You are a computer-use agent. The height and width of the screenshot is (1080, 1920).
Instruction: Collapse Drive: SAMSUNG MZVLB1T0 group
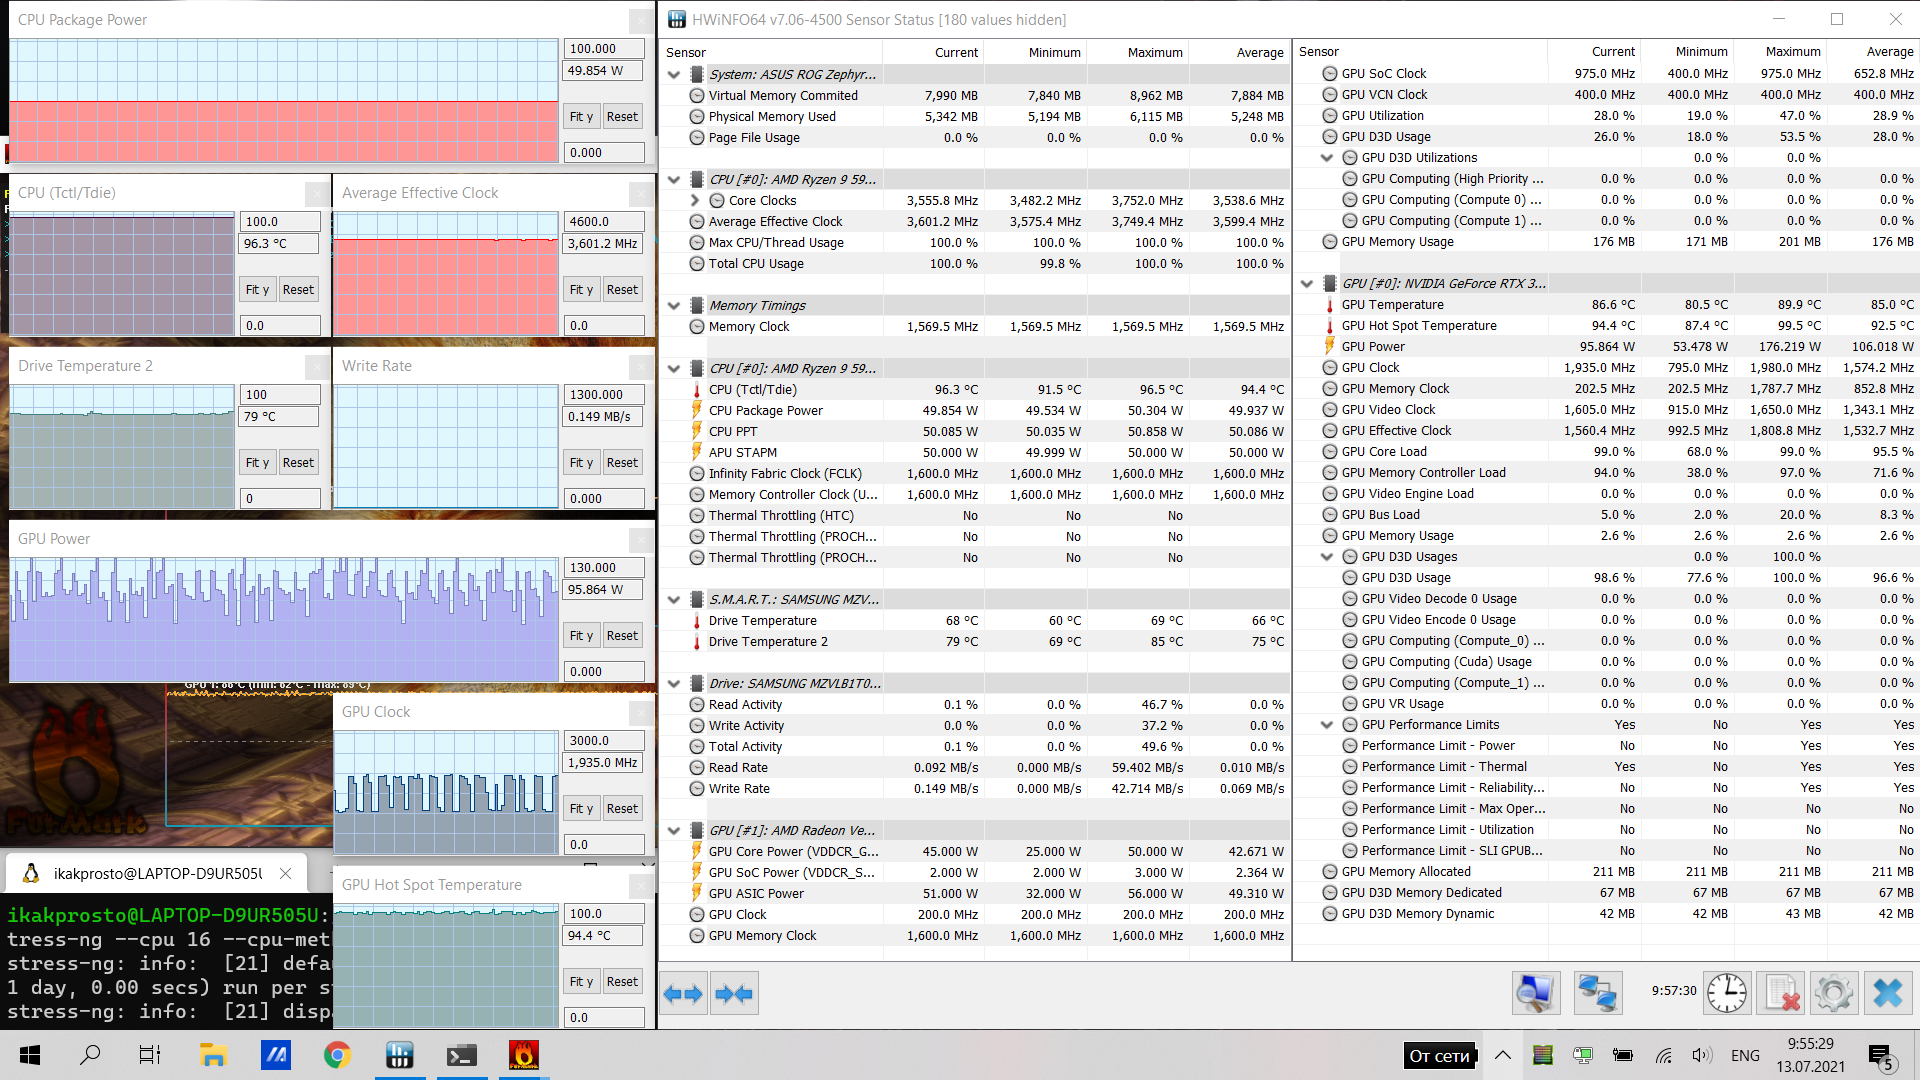tap(674, 684)
